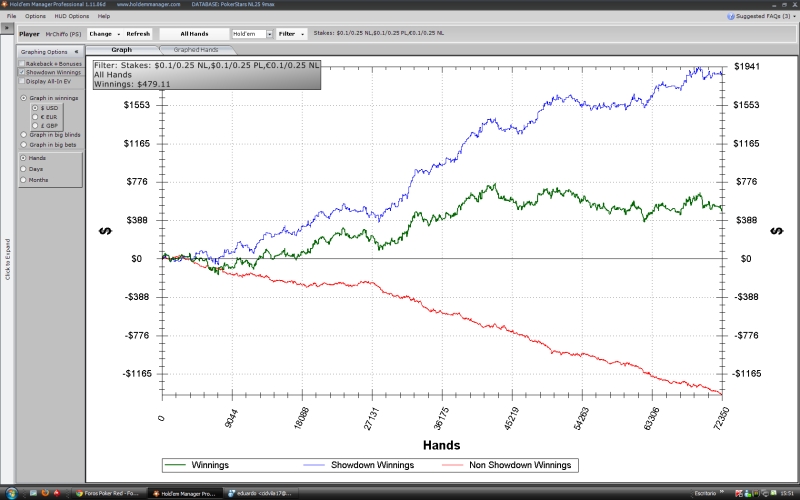This screenshot has height=500, width=800.
Task: Click the Stakes filter text in toolbar
Action: [x=379, y=33]
